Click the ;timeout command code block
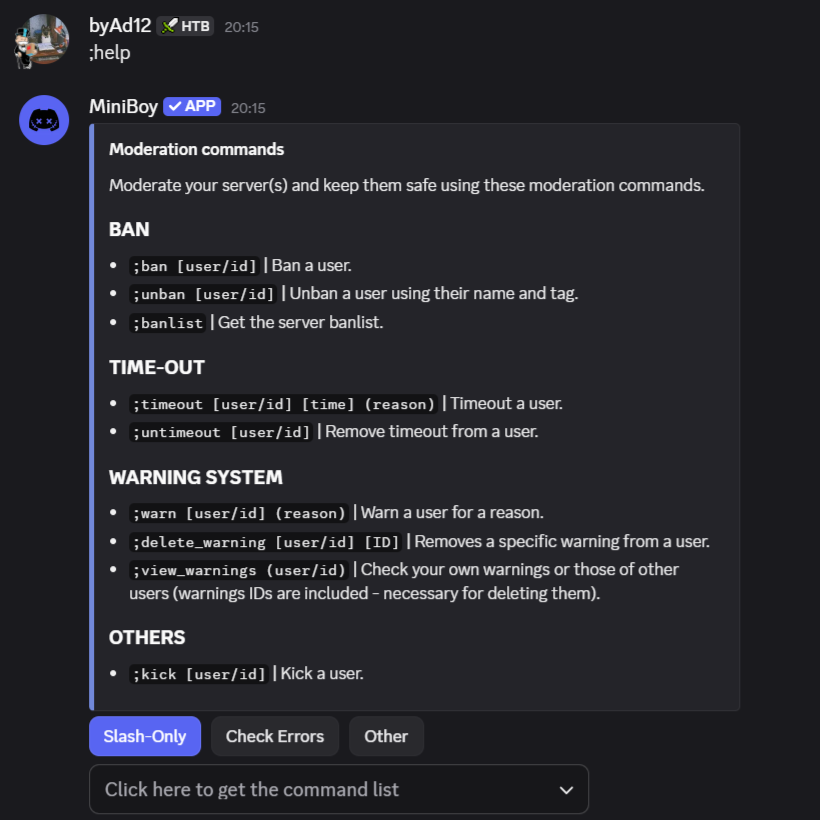 click(284, 404)
